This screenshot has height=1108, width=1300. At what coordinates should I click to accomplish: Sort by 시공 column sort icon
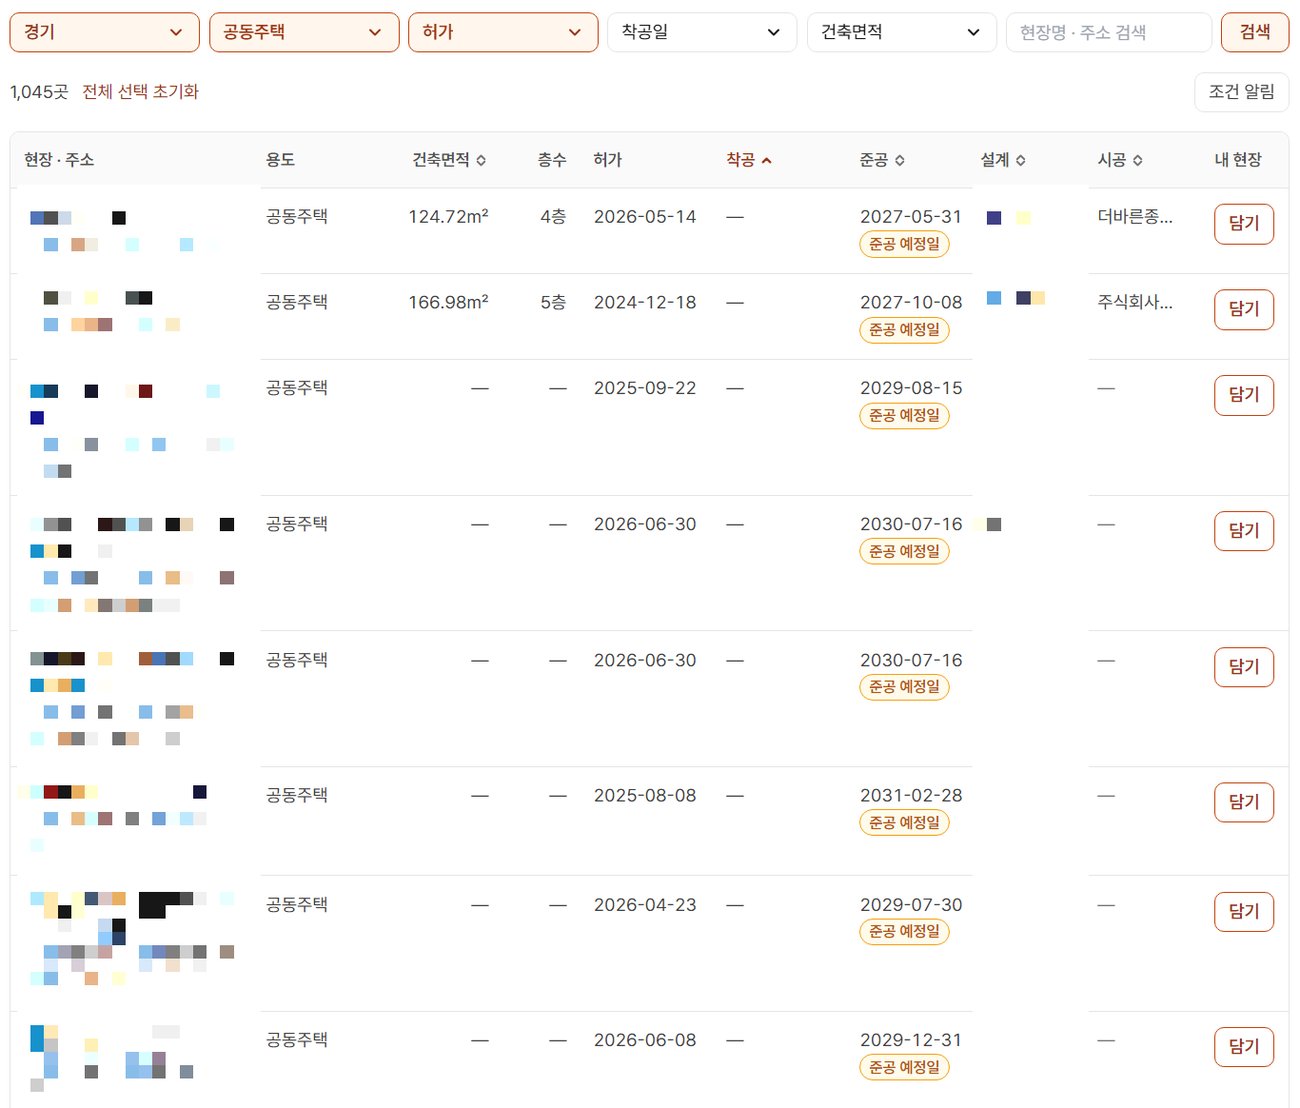1138,160
